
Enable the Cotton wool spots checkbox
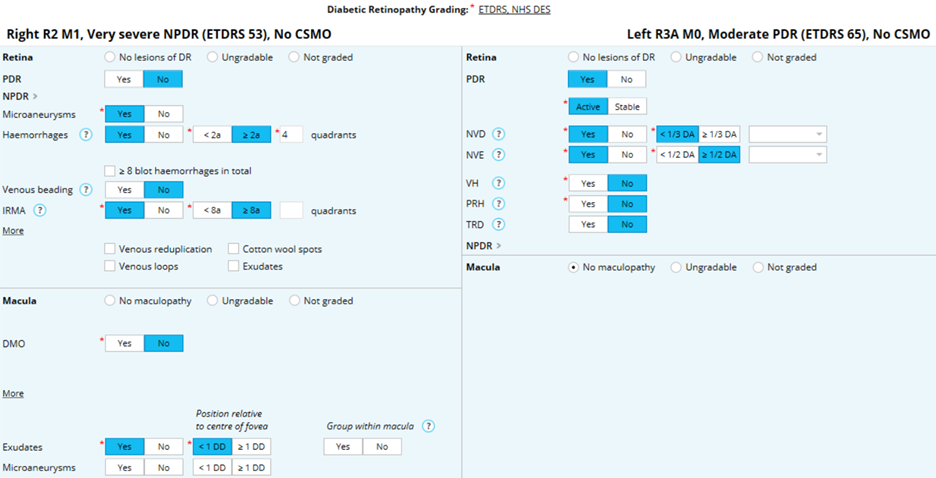click(x=234, y=249)
